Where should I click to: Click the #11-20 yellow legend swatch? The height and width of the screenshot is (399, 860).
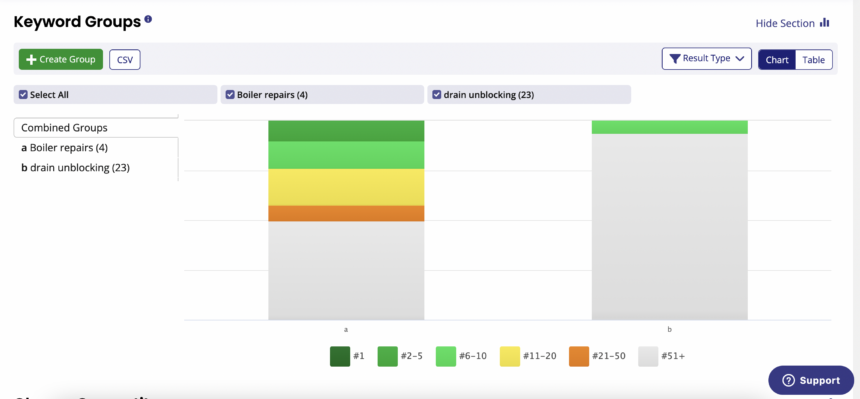click(x=510, y=356)
